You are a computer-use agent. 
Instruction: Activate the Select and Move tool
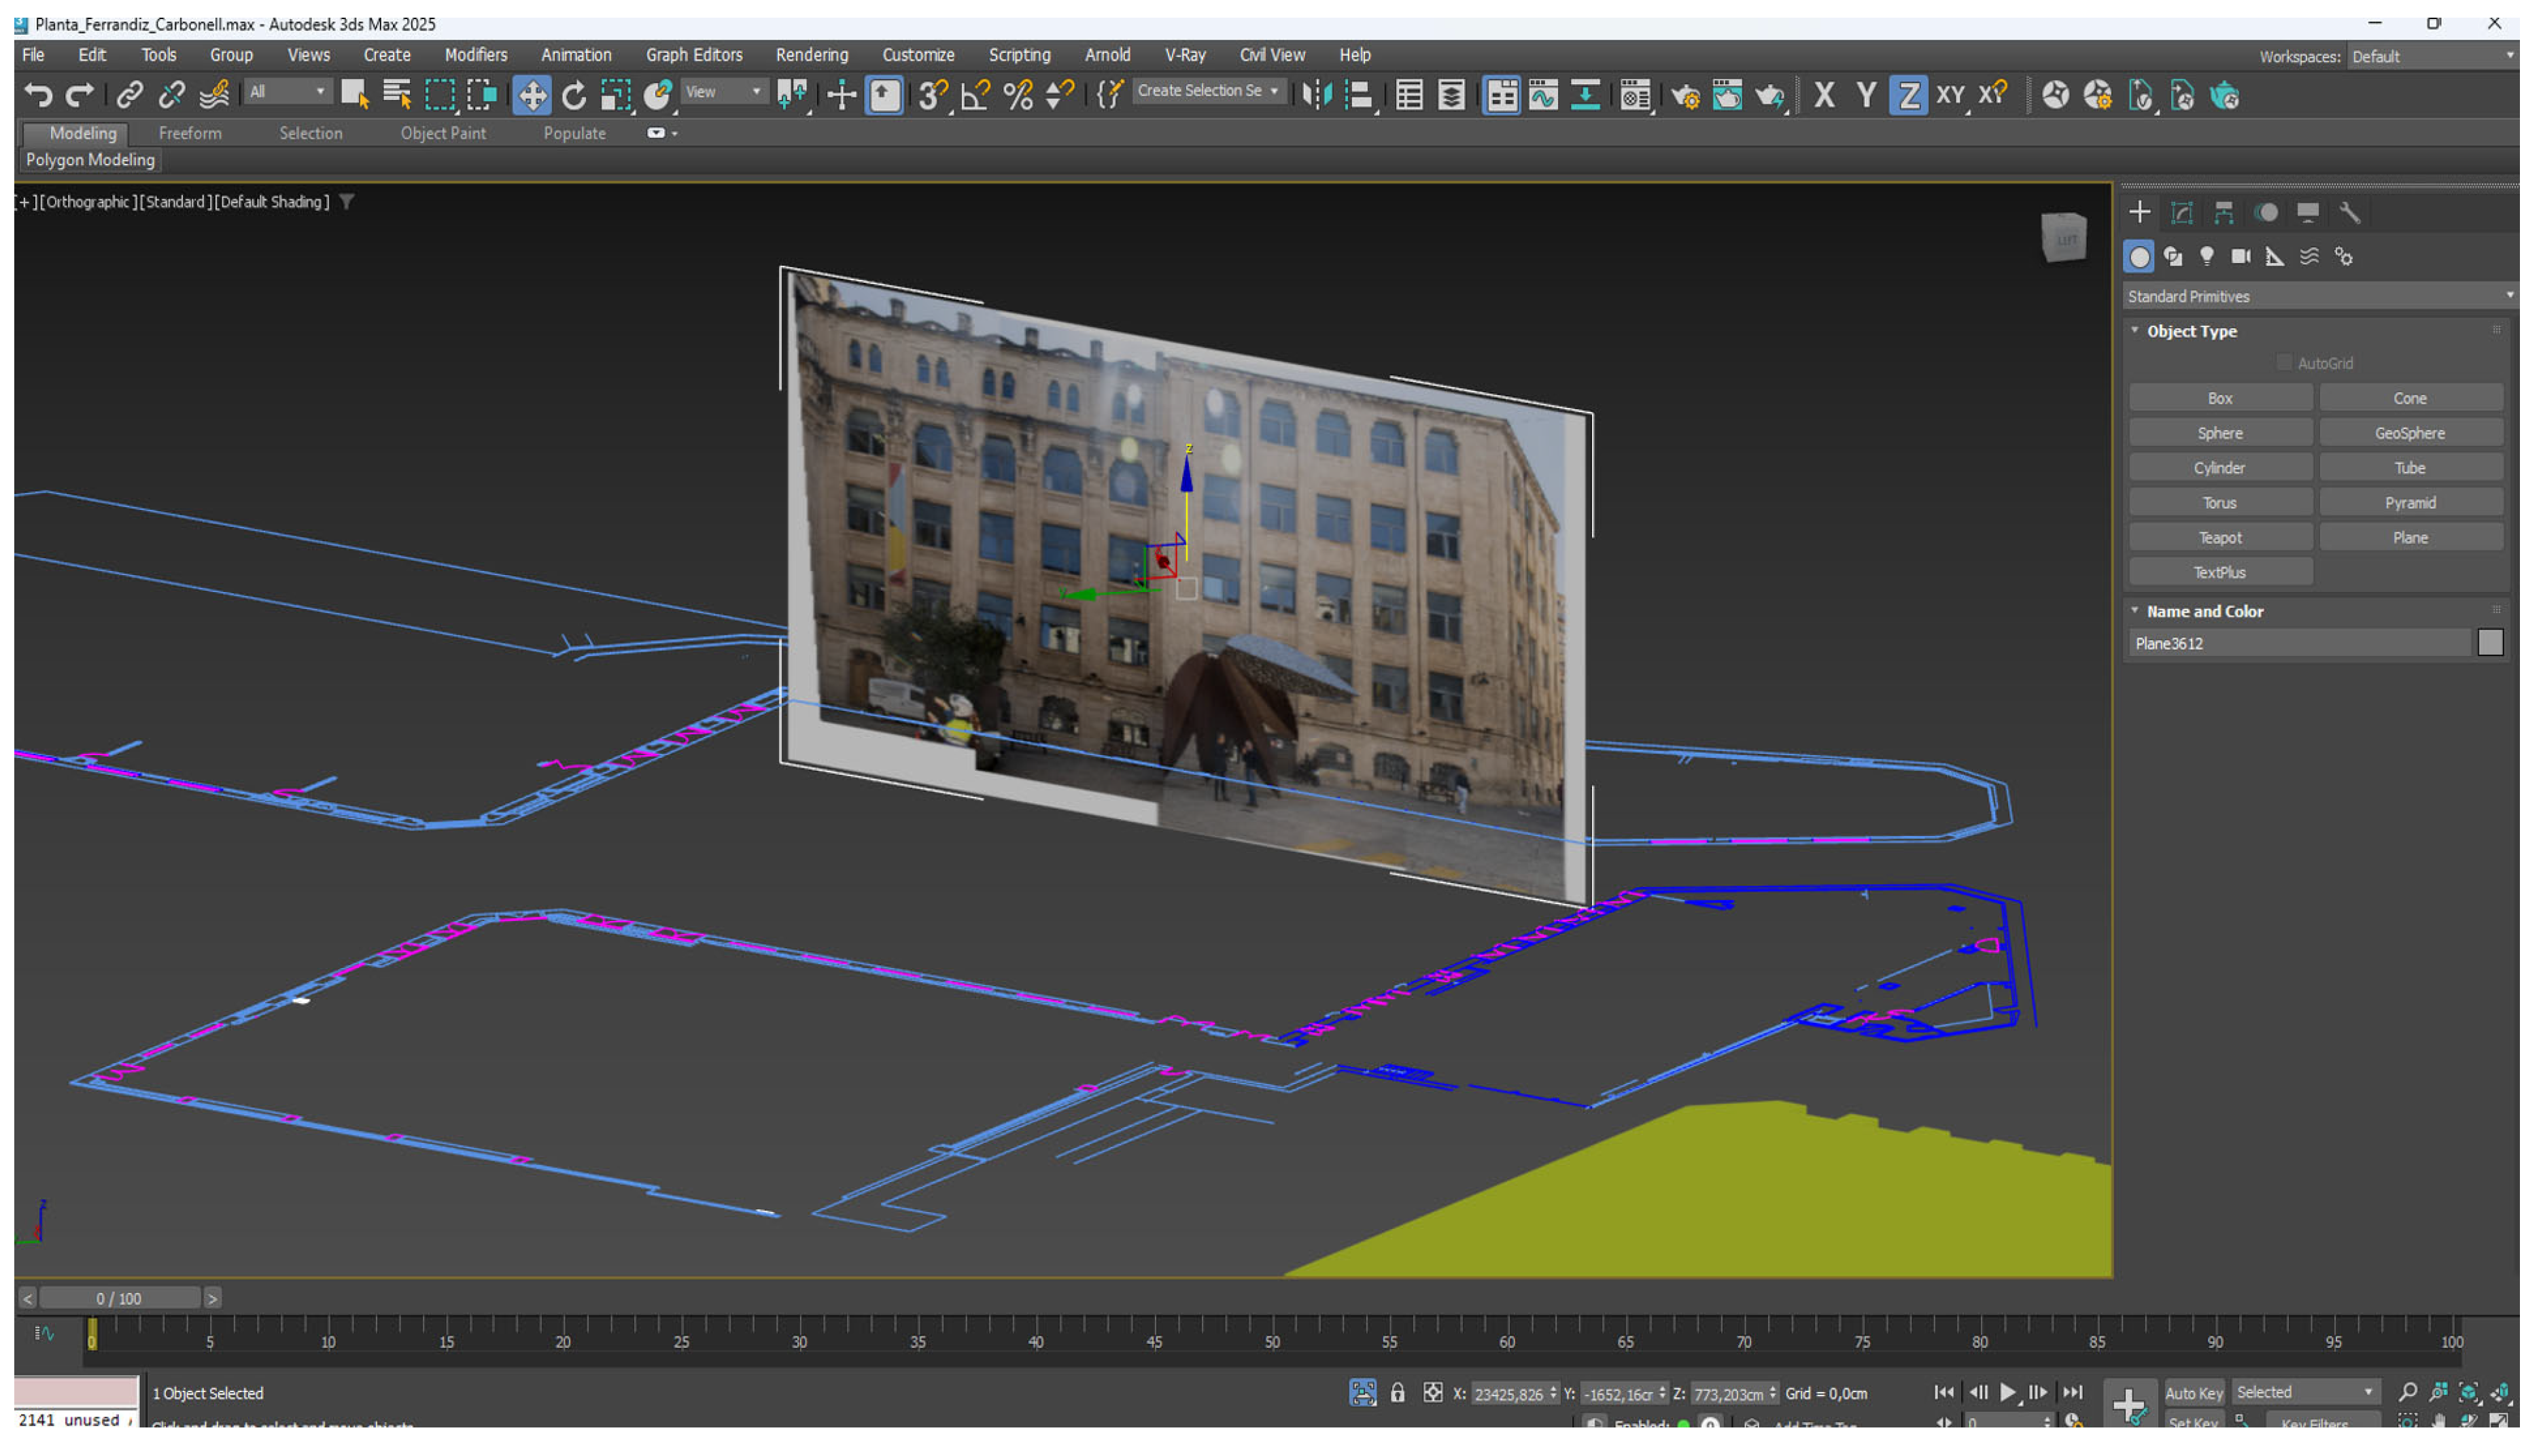(532, 96)
